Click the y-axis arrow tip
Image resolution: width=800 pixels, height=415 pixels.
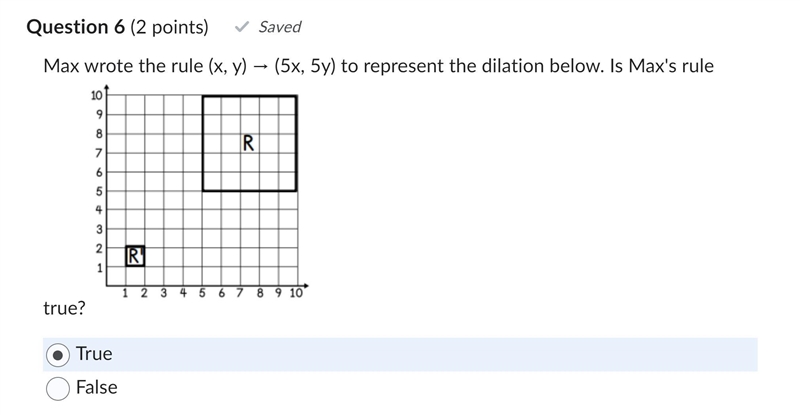[106, 88]
